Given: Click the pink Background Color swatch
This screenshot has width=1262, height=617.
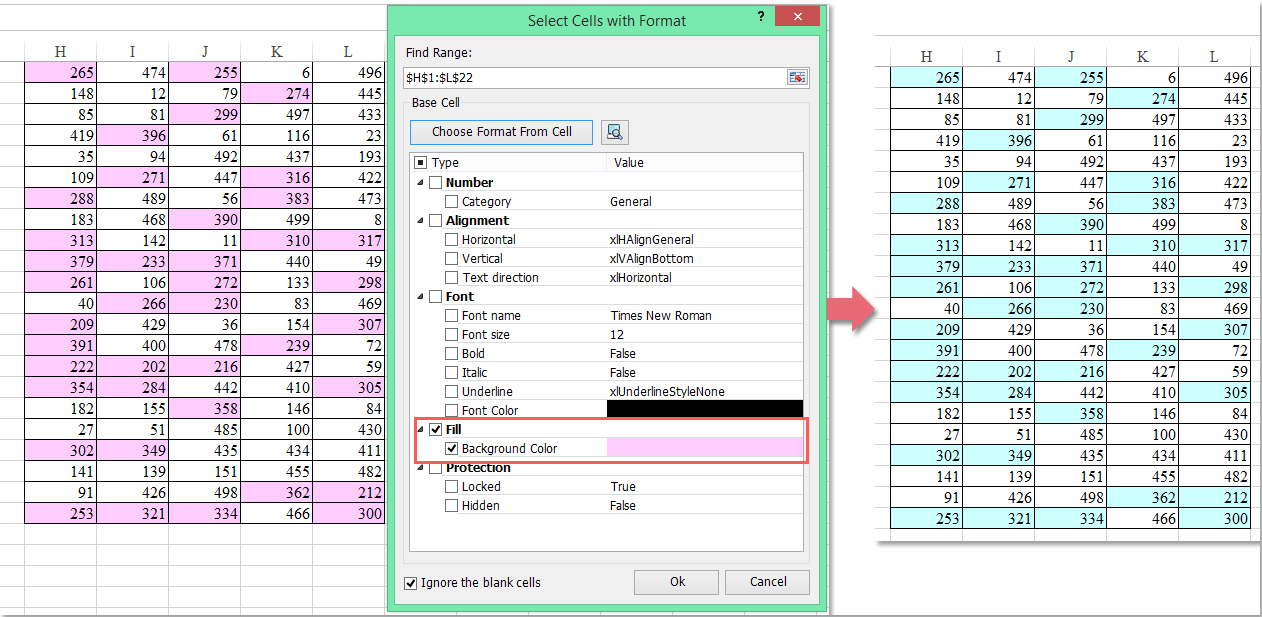Looking at the screenshot, I should coord(703,448).
